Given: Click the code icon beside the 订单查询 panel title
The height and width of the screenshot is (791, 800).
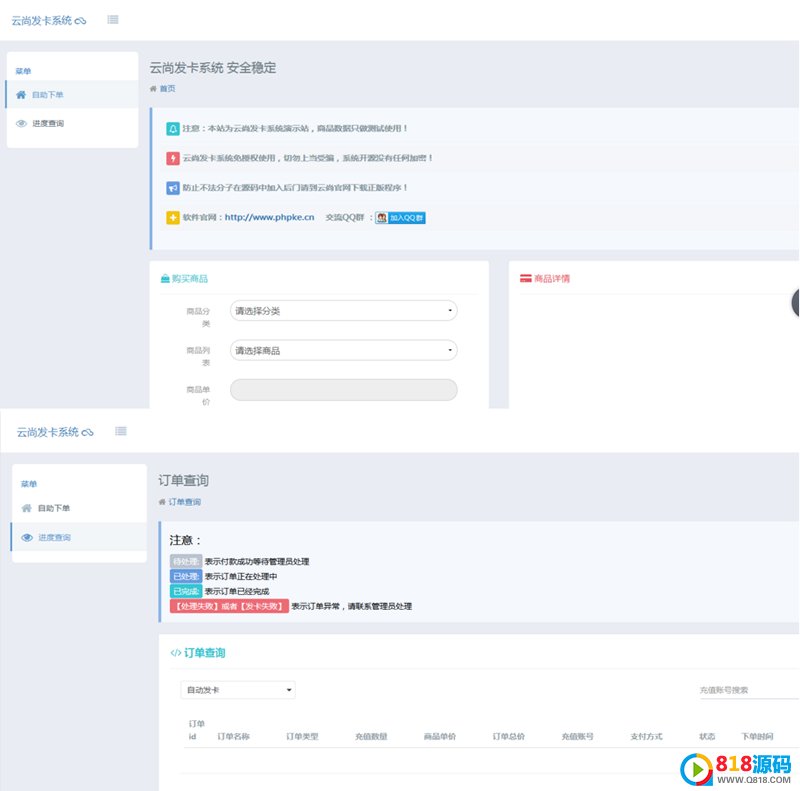Looking at the screenshot, I should click(176, 653).
